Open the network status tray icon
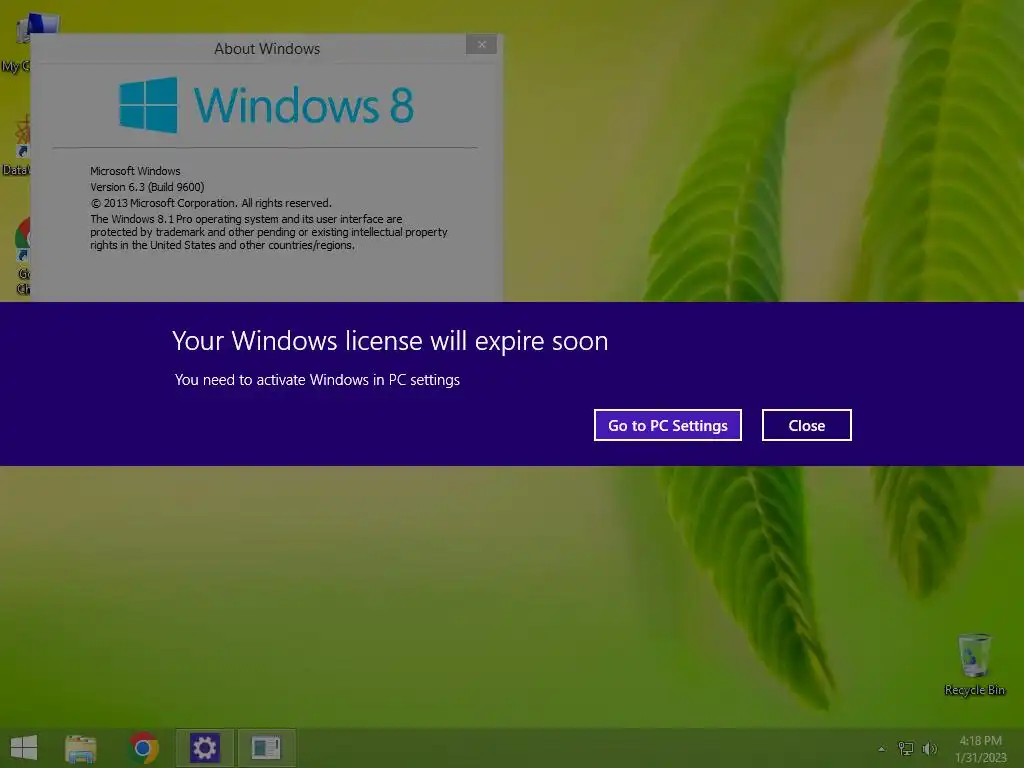 click(906, 748)
